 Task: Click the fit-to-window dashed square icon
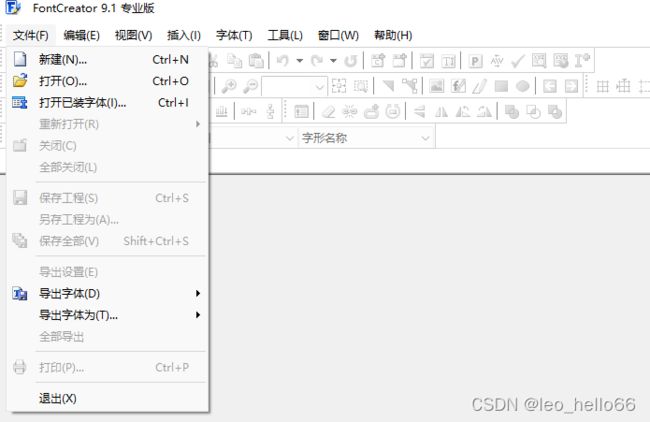339,86
